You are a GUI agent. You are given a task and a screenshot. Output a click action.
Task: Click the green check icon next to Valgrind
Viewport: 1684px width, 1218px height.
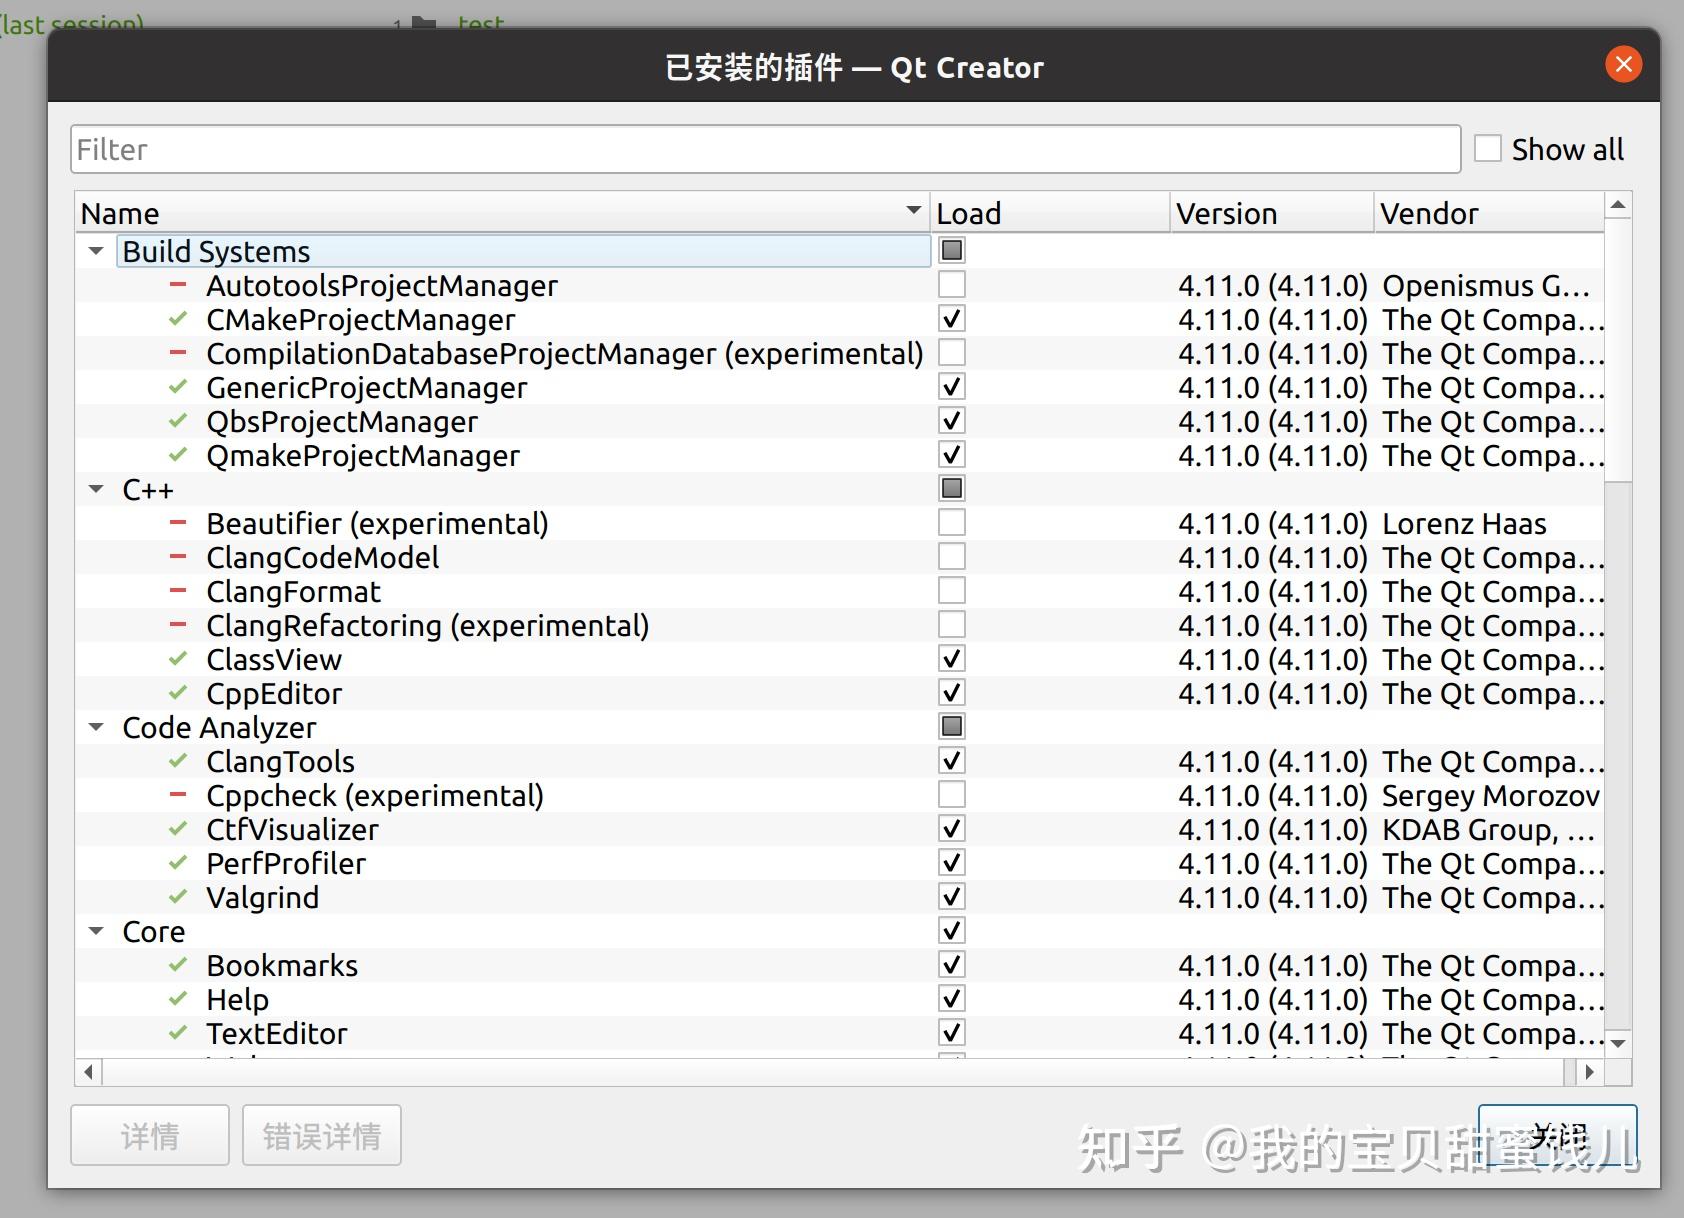178,897
